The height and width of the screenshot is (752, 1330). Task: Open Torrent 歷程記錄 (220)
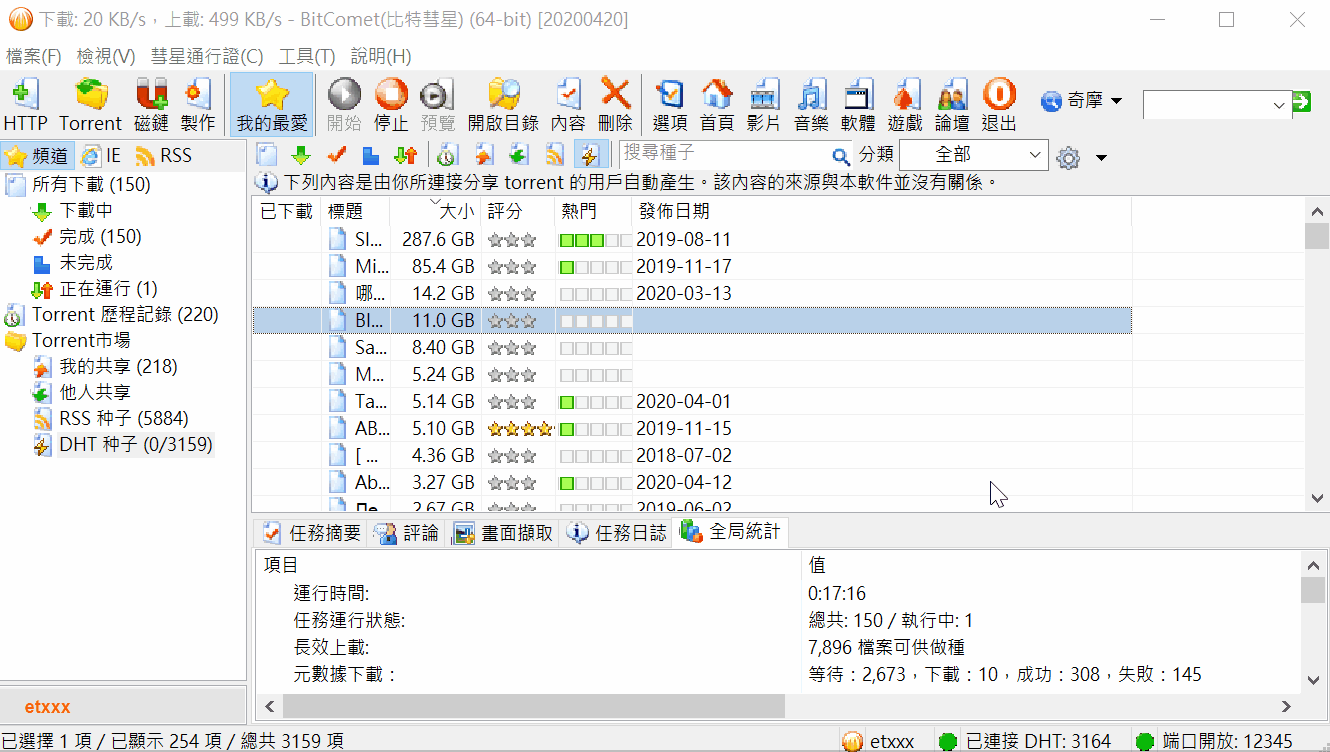[x=125, y=315]
